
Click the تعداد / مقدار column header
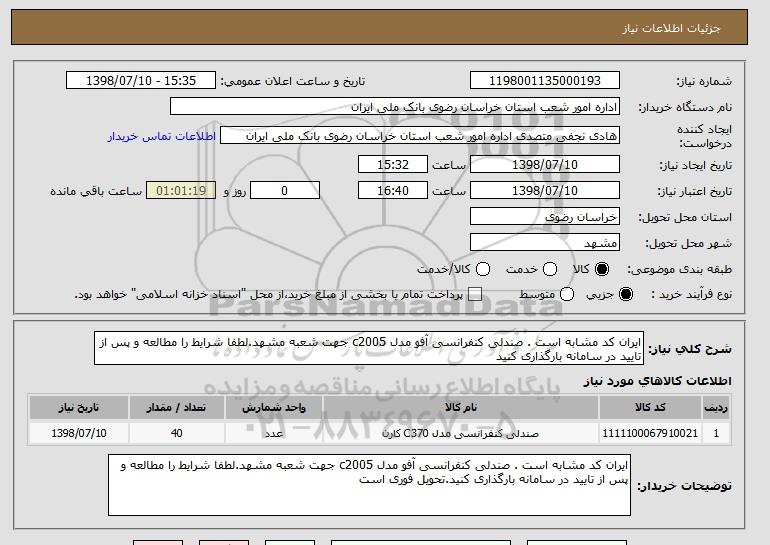tap(177, 408)
